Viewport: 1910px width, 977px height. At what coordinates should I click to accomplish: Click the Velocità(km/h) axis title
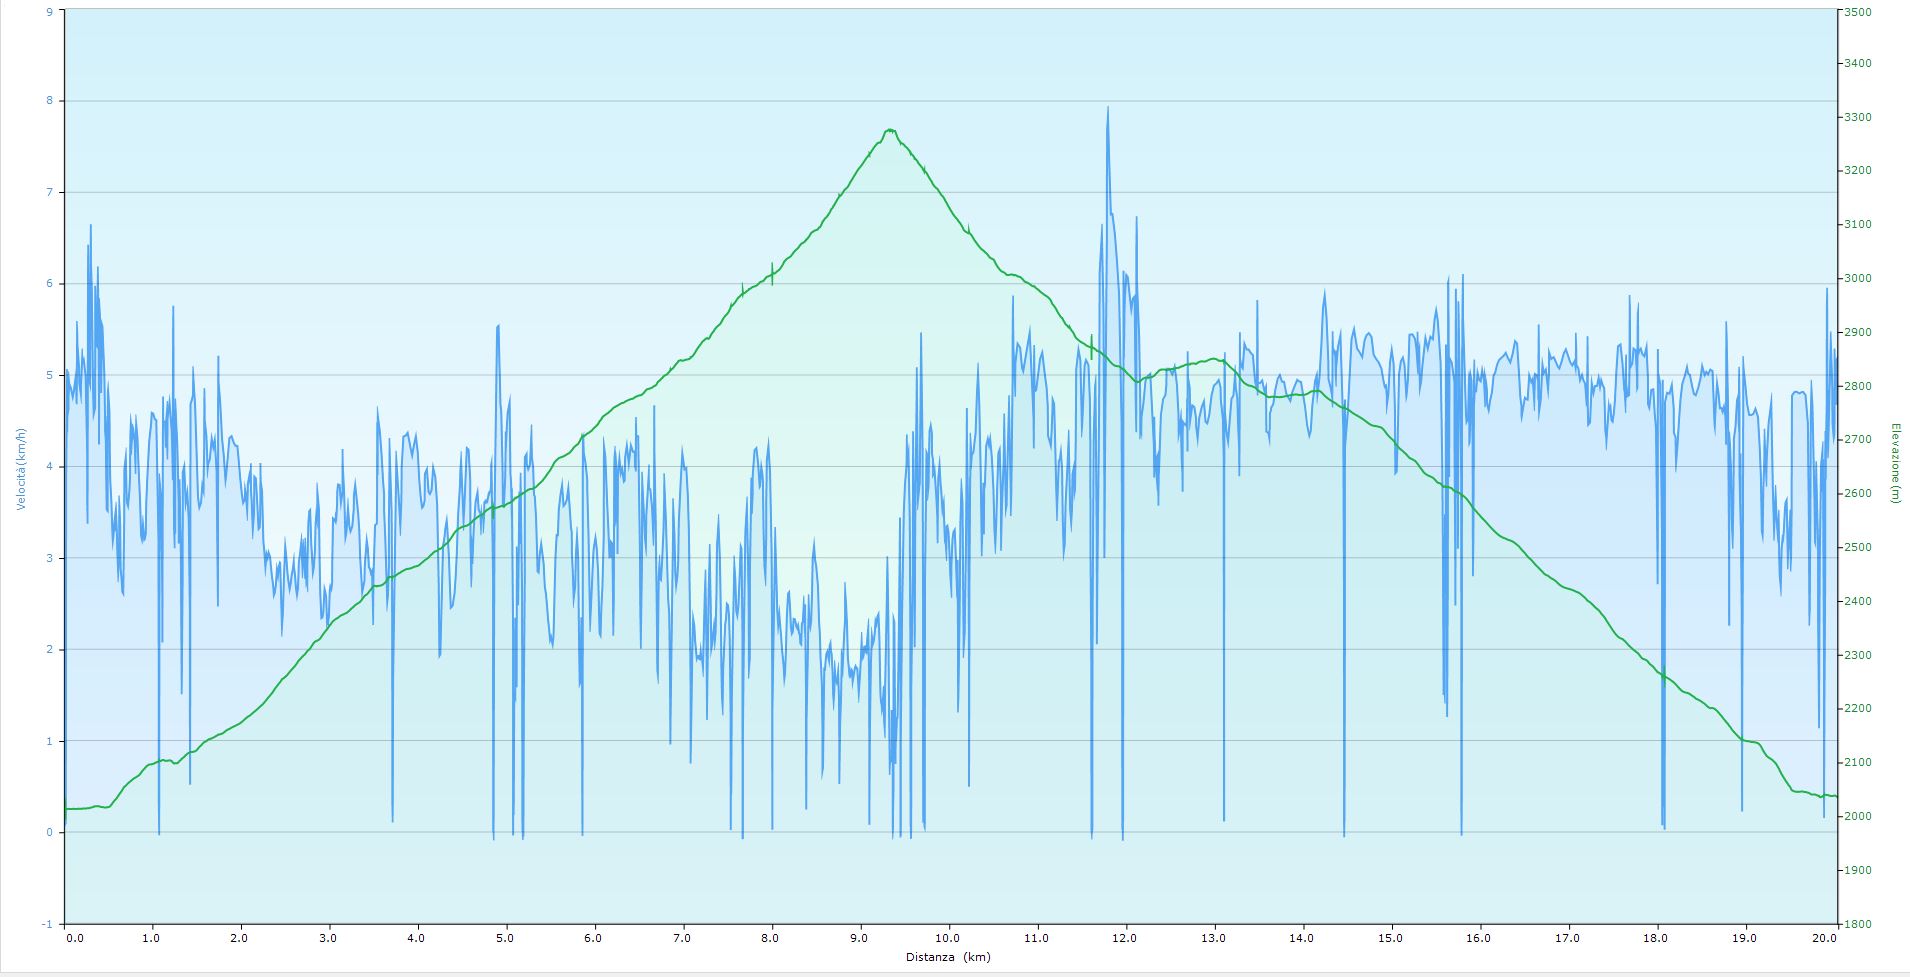[x=20, y=468]
